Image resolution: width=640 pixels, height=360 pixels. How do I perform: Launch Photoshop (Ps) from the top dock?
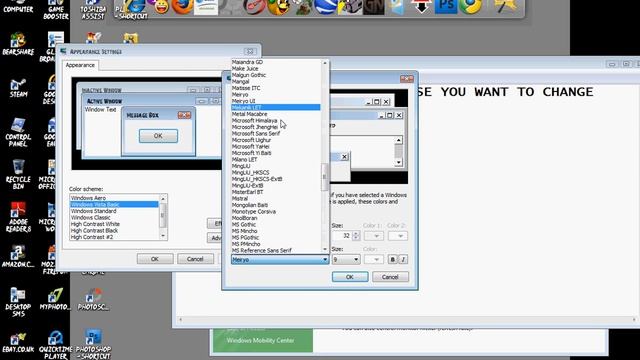click(446, 6)
